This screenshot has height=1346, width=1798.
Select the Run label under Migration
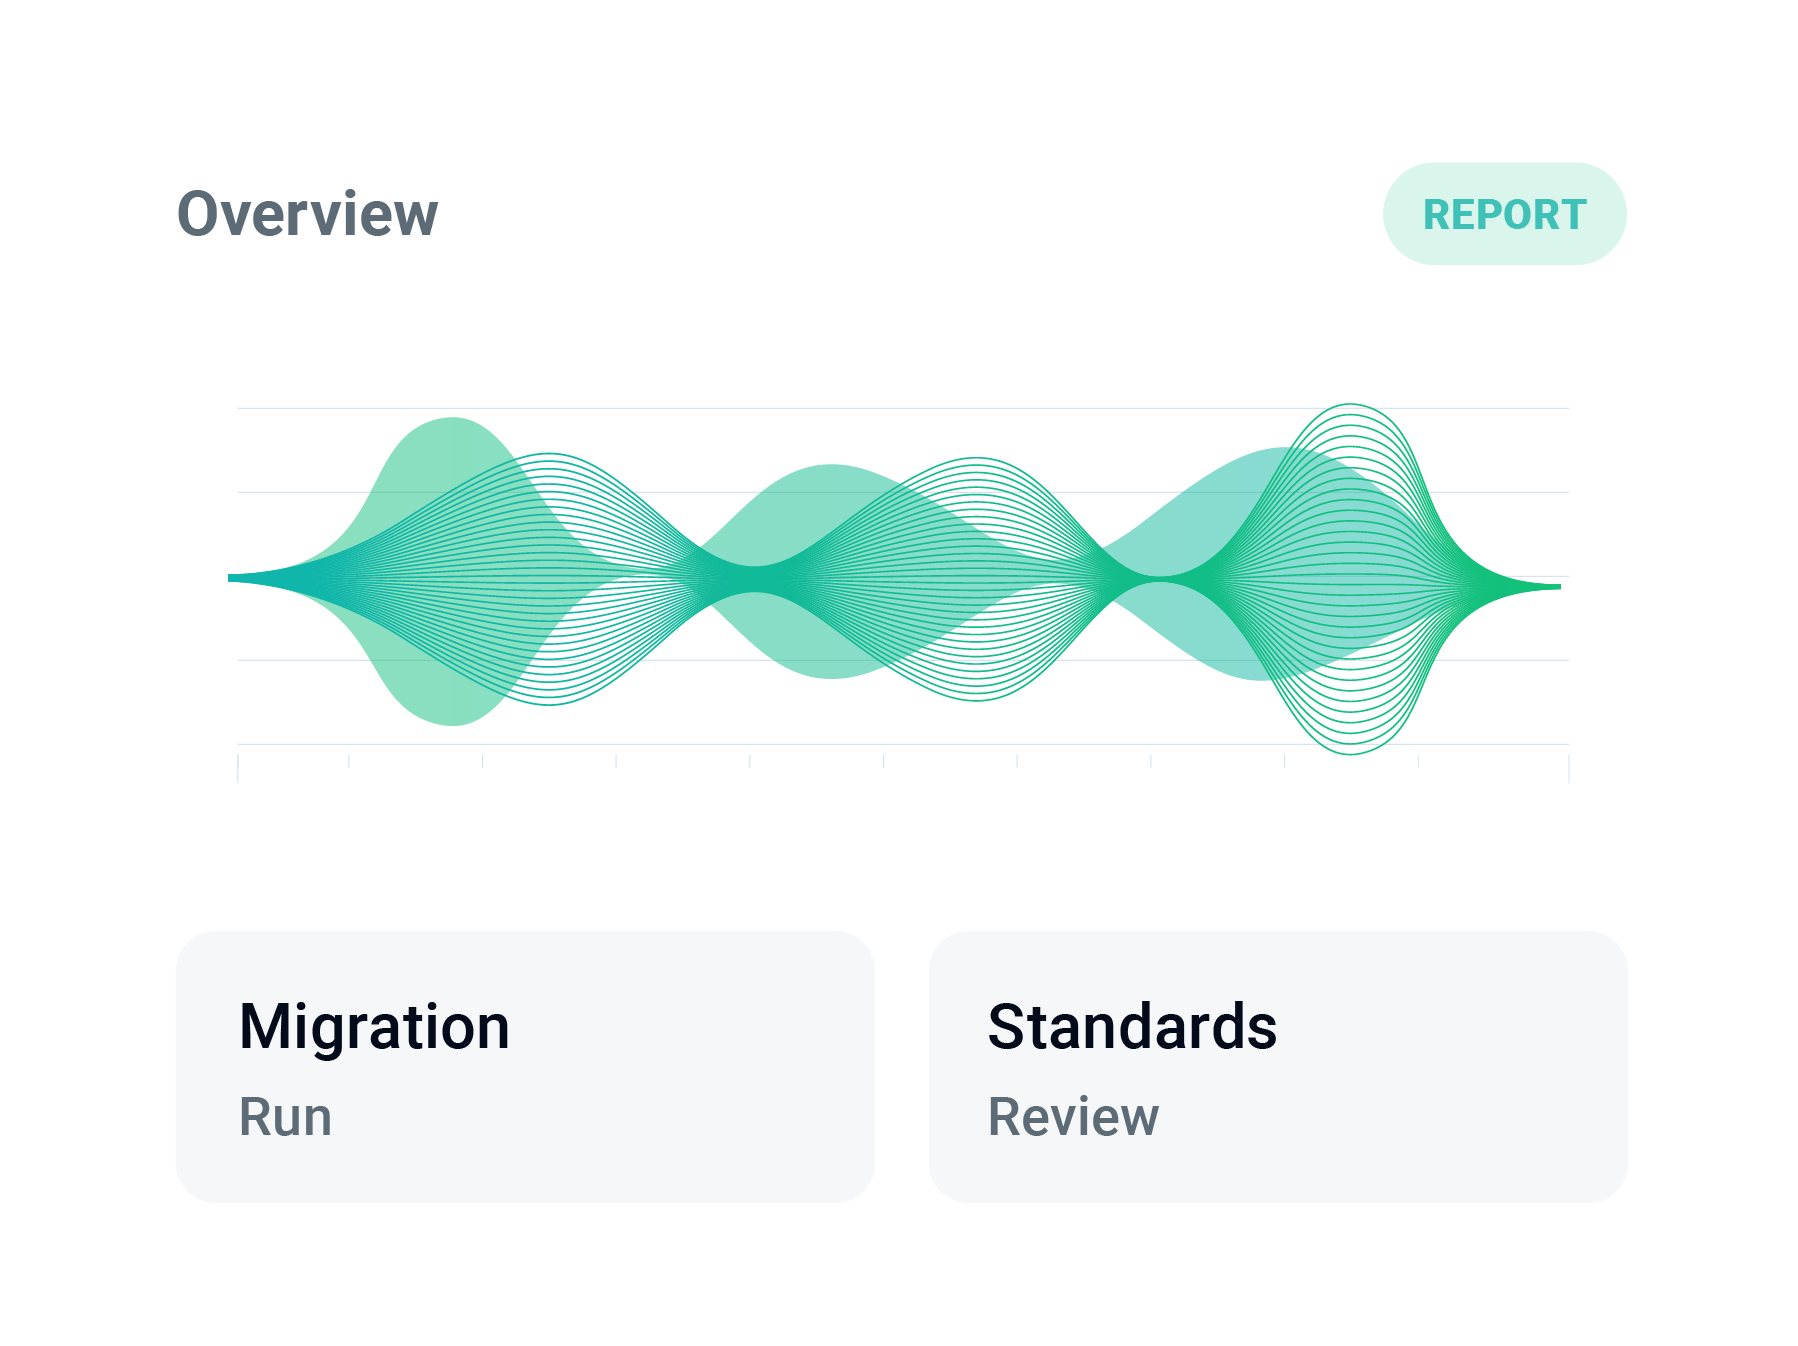click(285, 1117)
